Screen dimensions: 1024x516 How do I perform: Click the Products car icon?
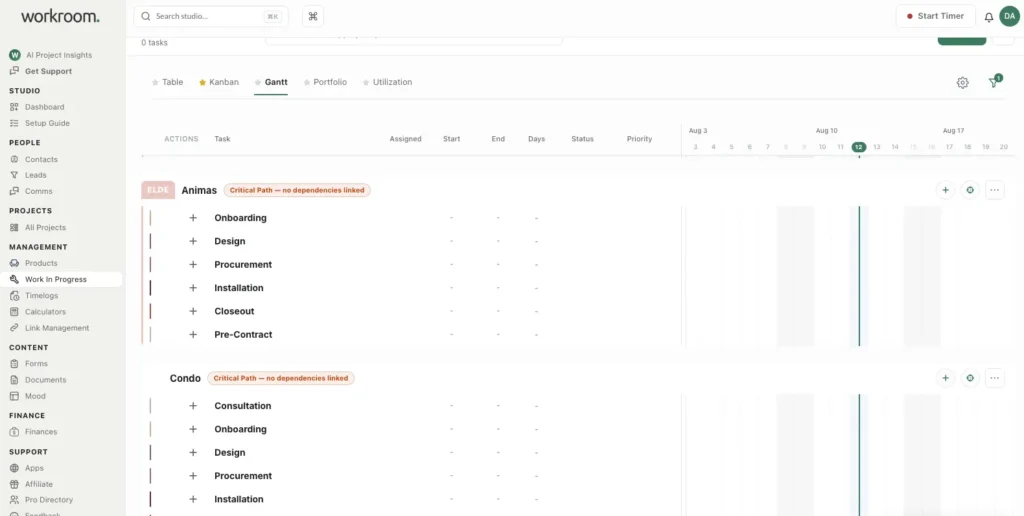point(14,263)
